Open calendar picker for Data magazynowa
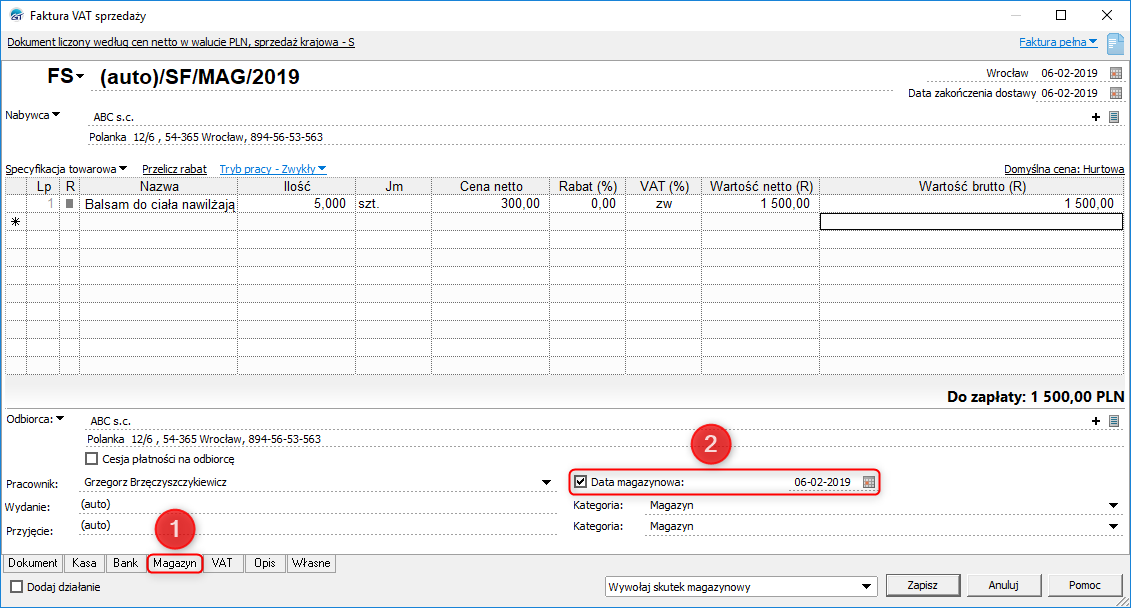This screenshot has height=608, width=1131. (x=869, y=482)
